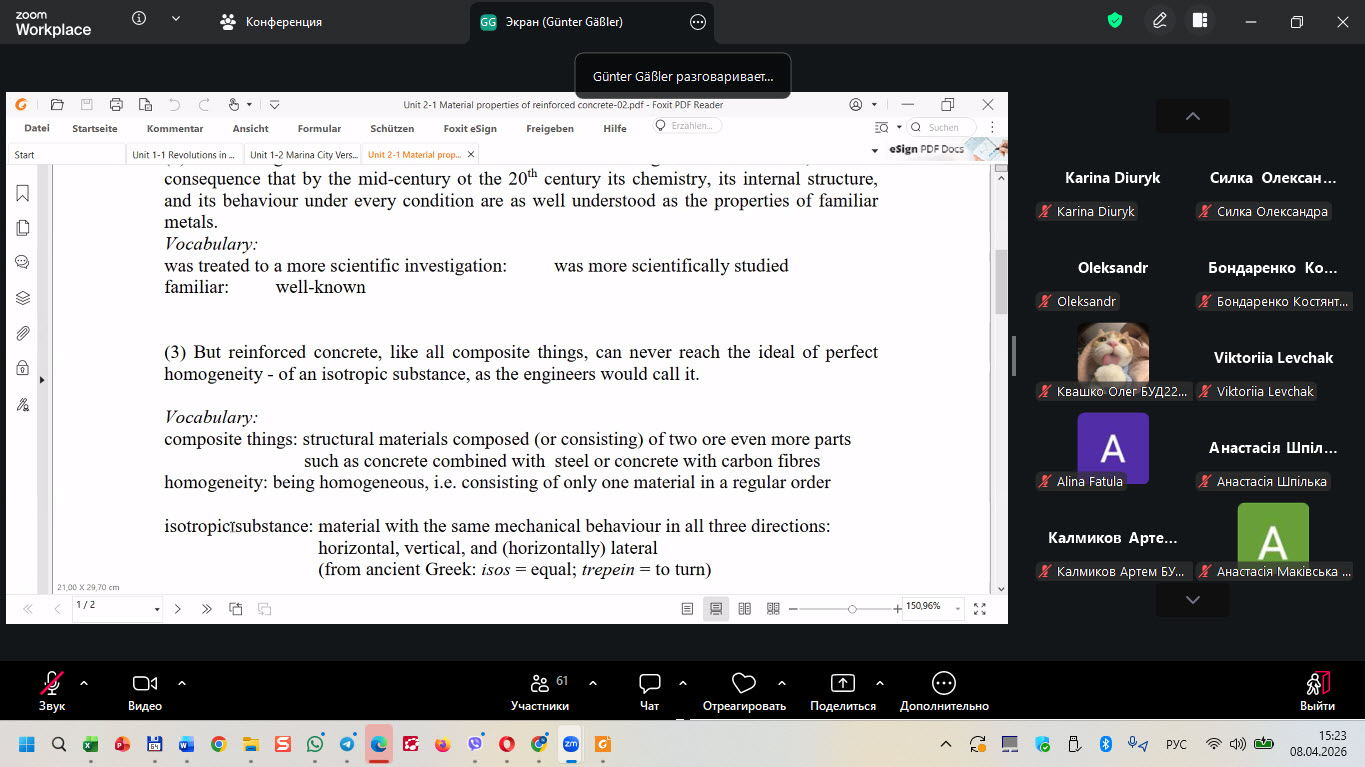Open the Kommentar ribbon tab in Foxit
Image resolution: width=1365 pixels, height=767 pixels.
[x=175, y=128]
